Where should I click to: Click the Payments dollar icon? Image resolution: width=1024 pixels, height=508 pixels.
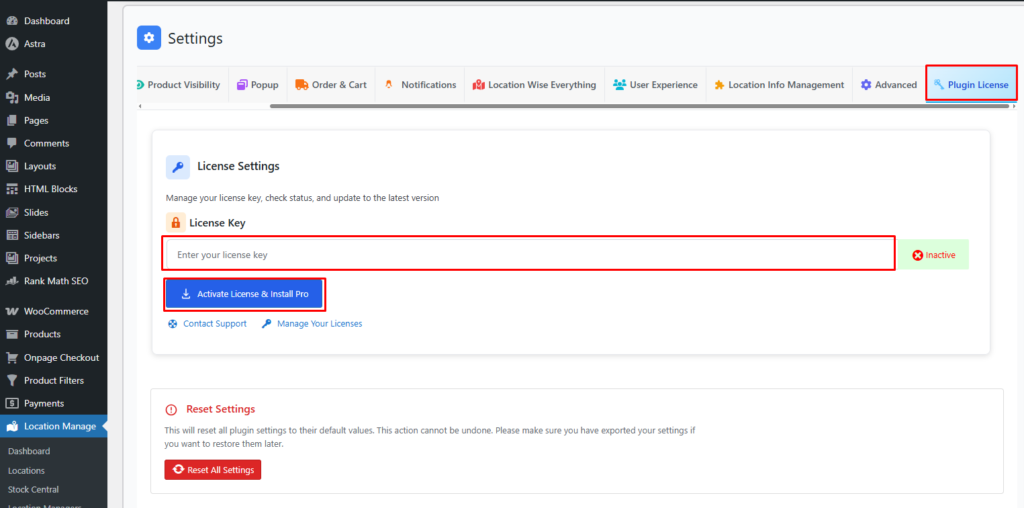coord(12,404)
